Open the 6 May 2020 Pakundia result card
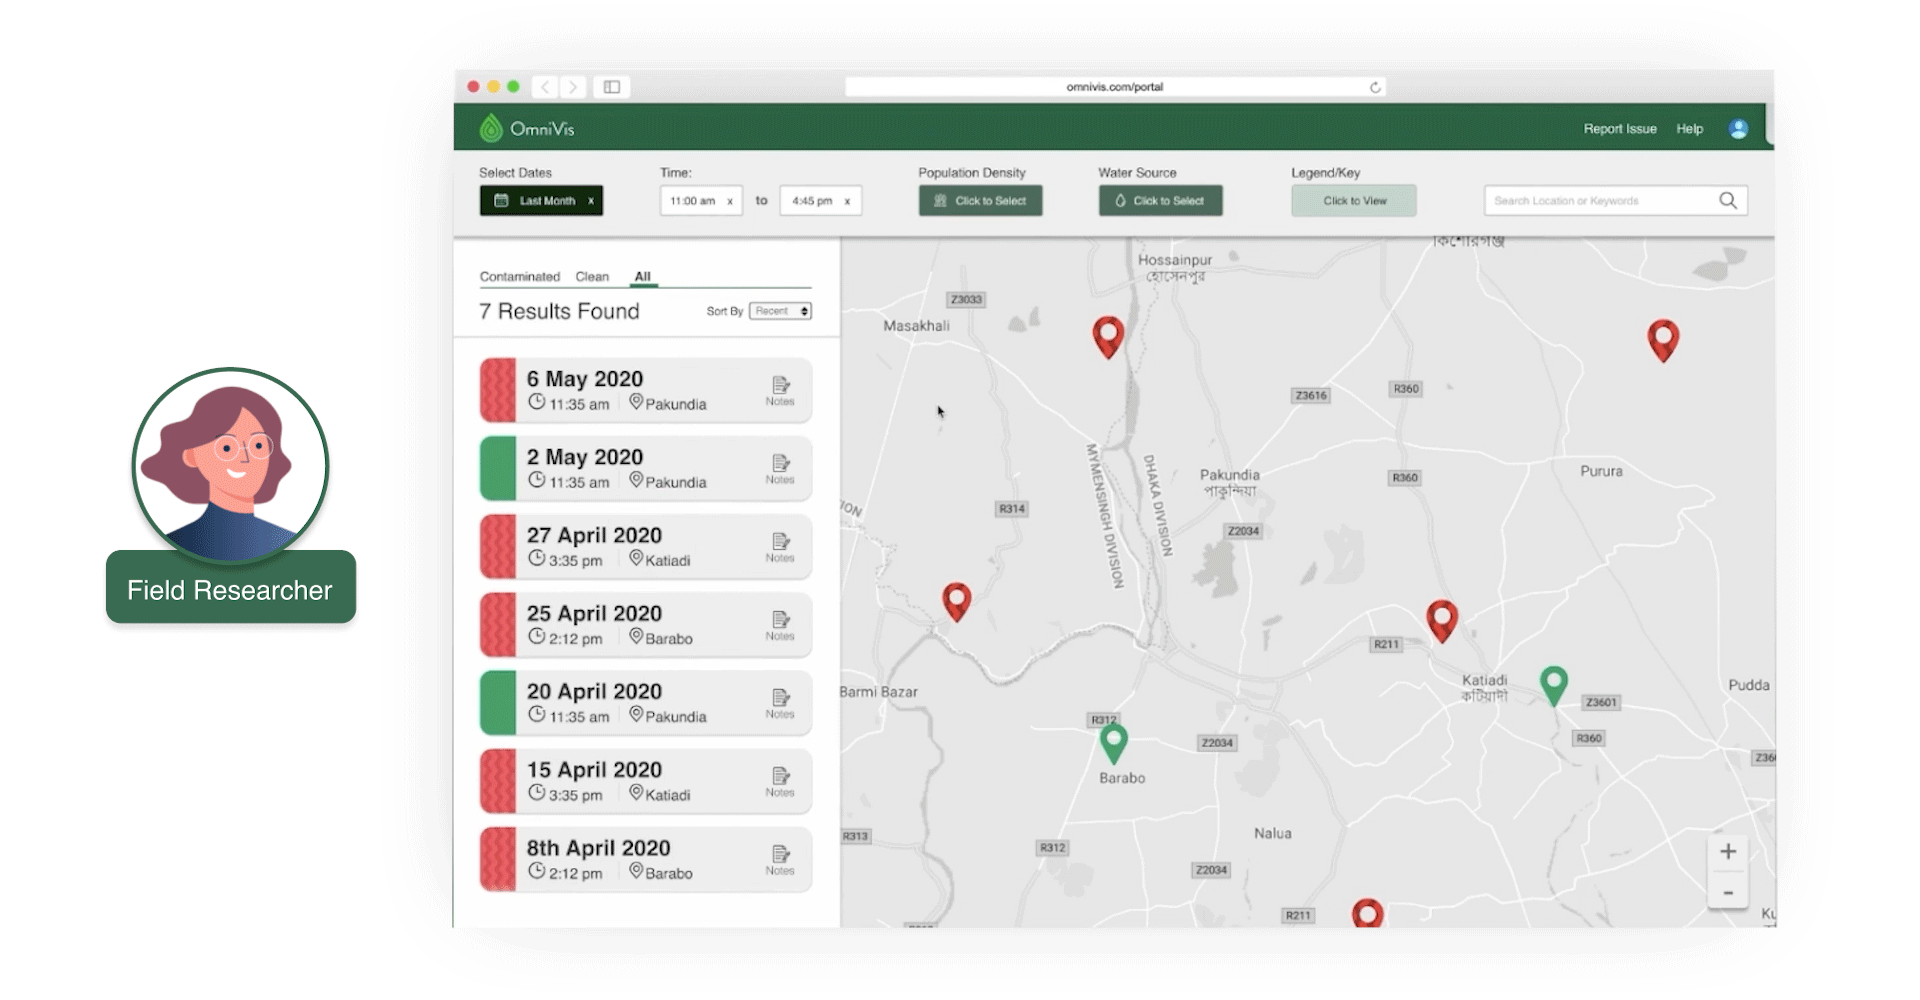Image resolution: width=1920 pixels, height=1000 pixels. [646, 390]
